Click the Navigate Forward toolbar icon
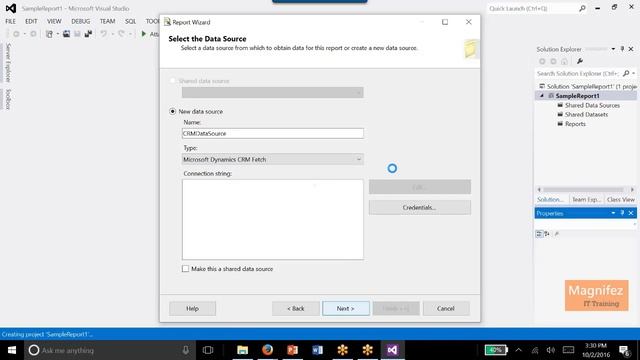 tap(33, 34)
